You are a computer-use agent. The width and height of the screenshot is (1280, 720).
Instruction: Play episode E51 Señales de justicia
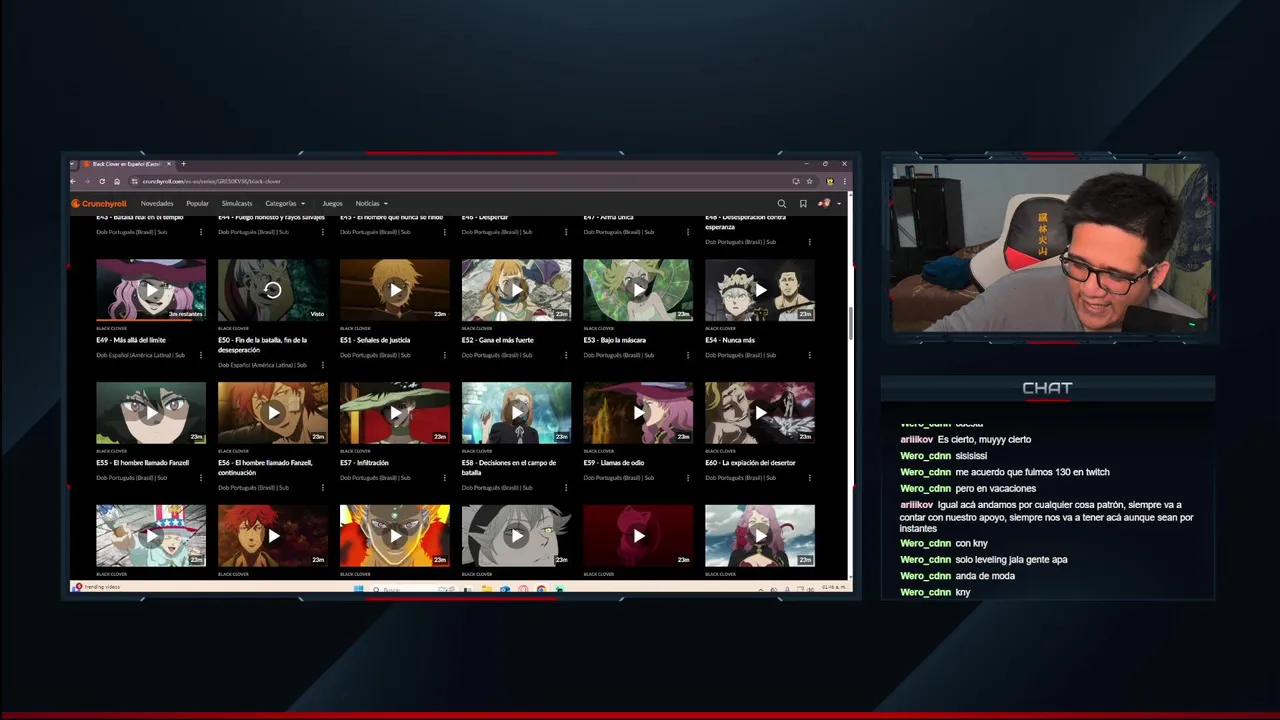(395, 290)
